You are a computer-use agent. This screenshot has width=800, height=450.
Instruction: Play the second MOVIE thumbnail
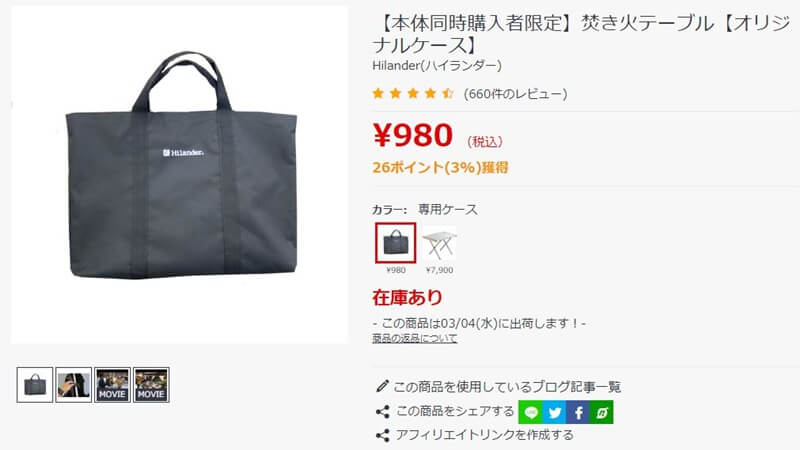pyautogui.click(x=151, y=385)
